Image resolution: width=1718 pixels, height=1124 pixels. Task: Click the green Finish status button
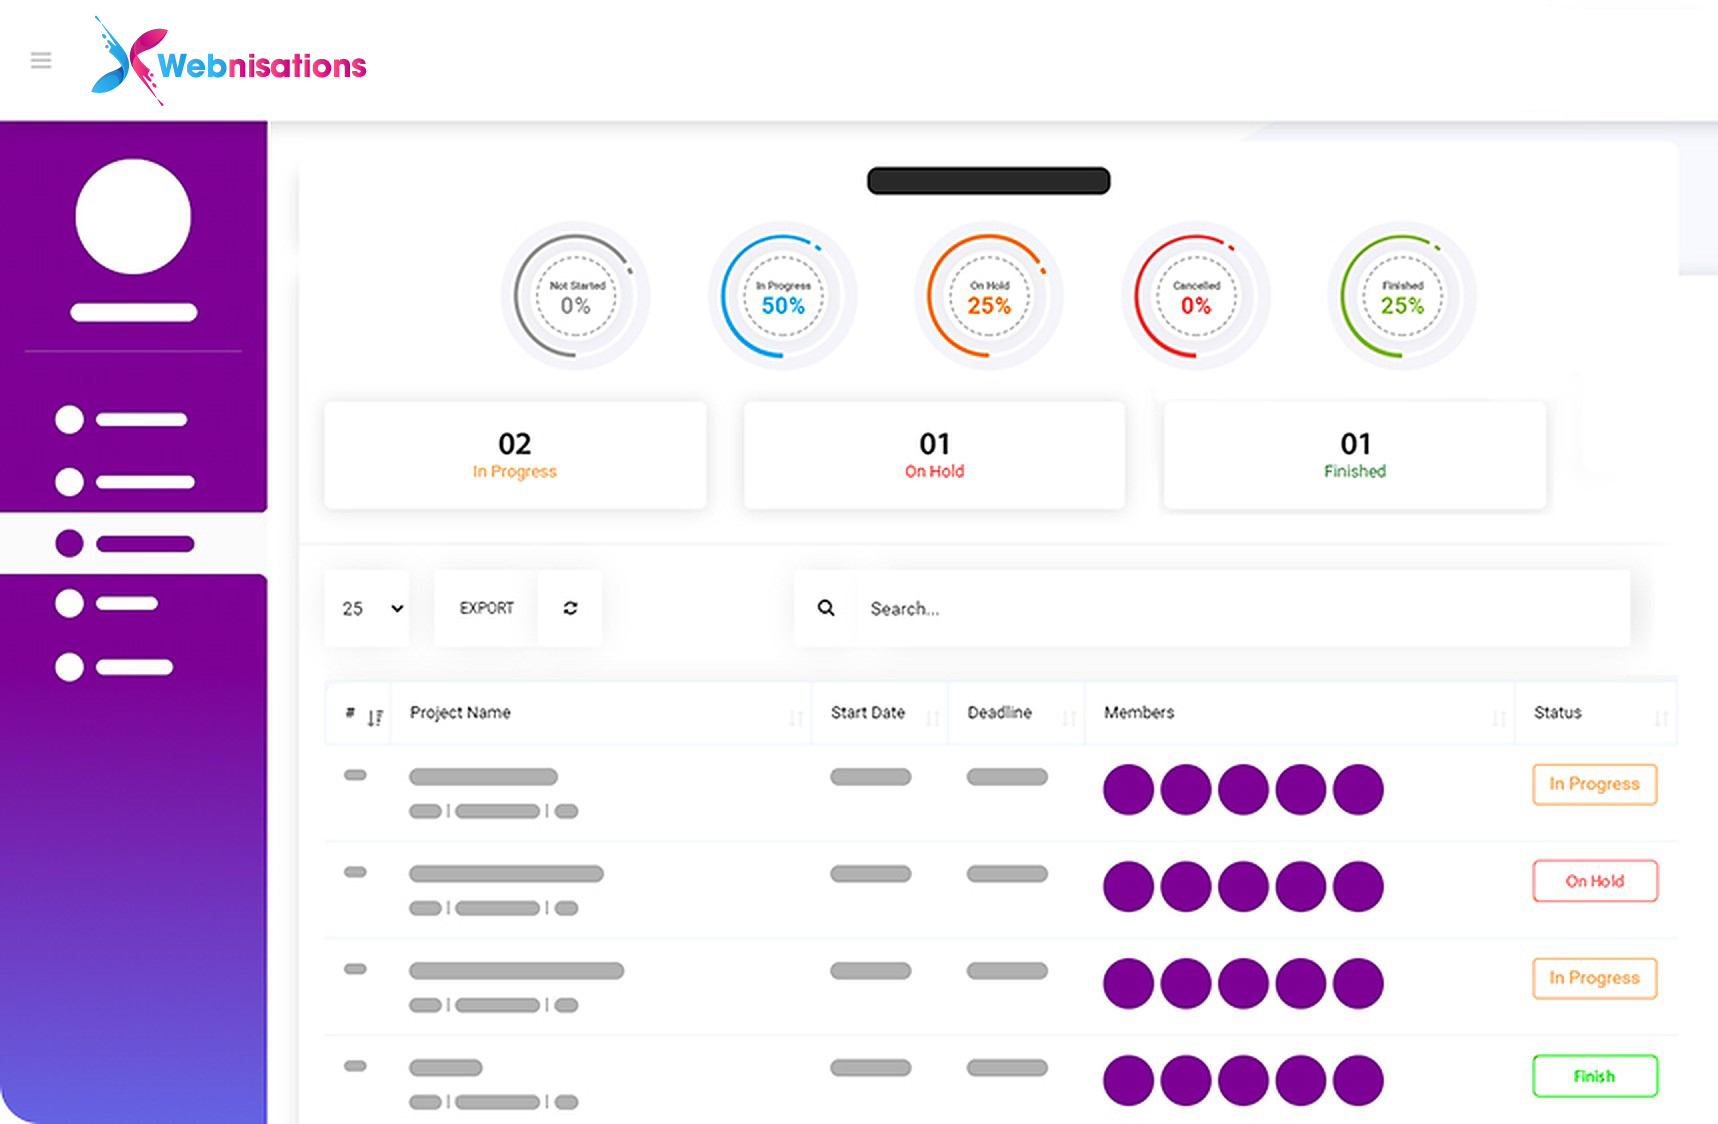[1594, 1076]
